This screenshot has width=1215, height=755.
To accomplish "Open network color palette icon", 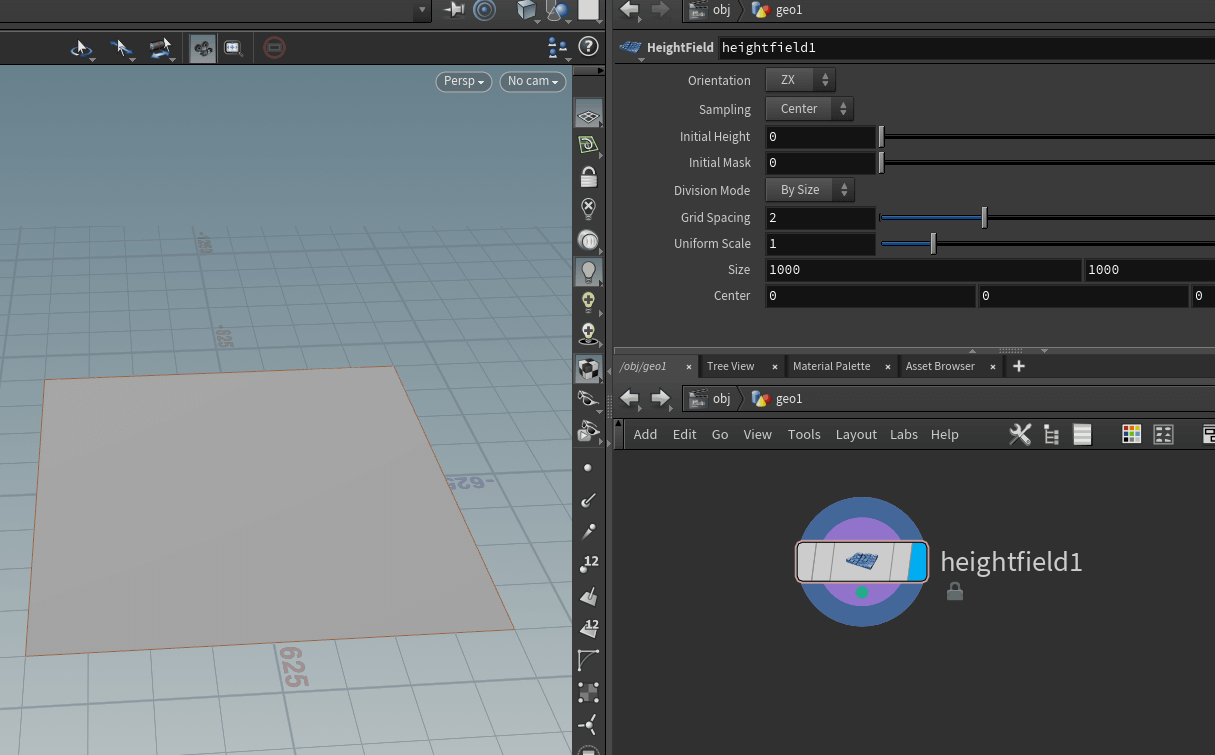I will [x=1131, y=434].
